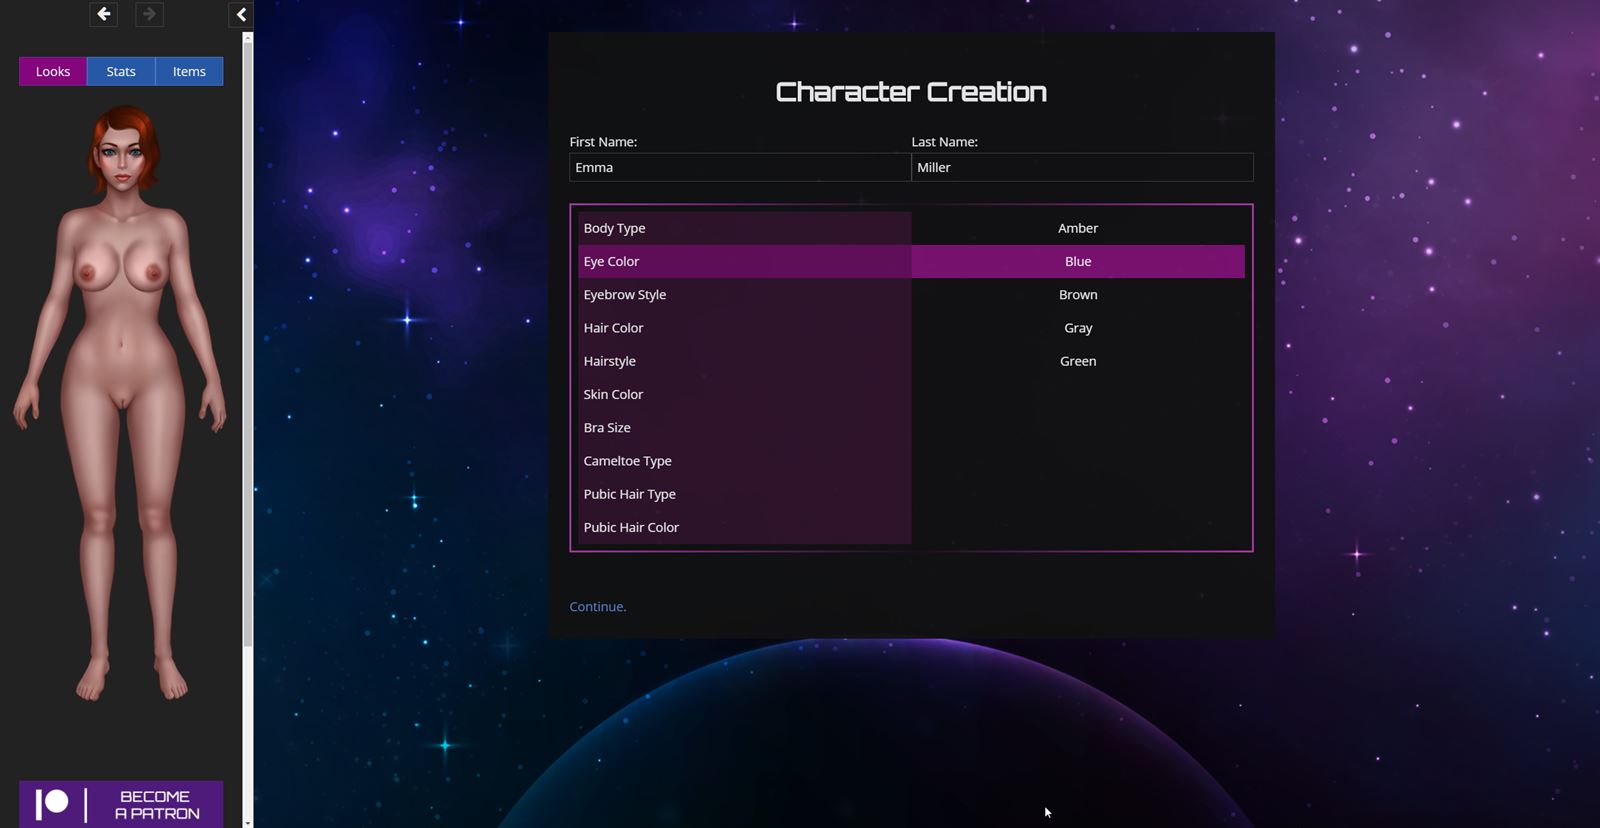Choose the Blue eye color option
The height and width of the screenshot is (828, 1600).
click(1078, 261)
